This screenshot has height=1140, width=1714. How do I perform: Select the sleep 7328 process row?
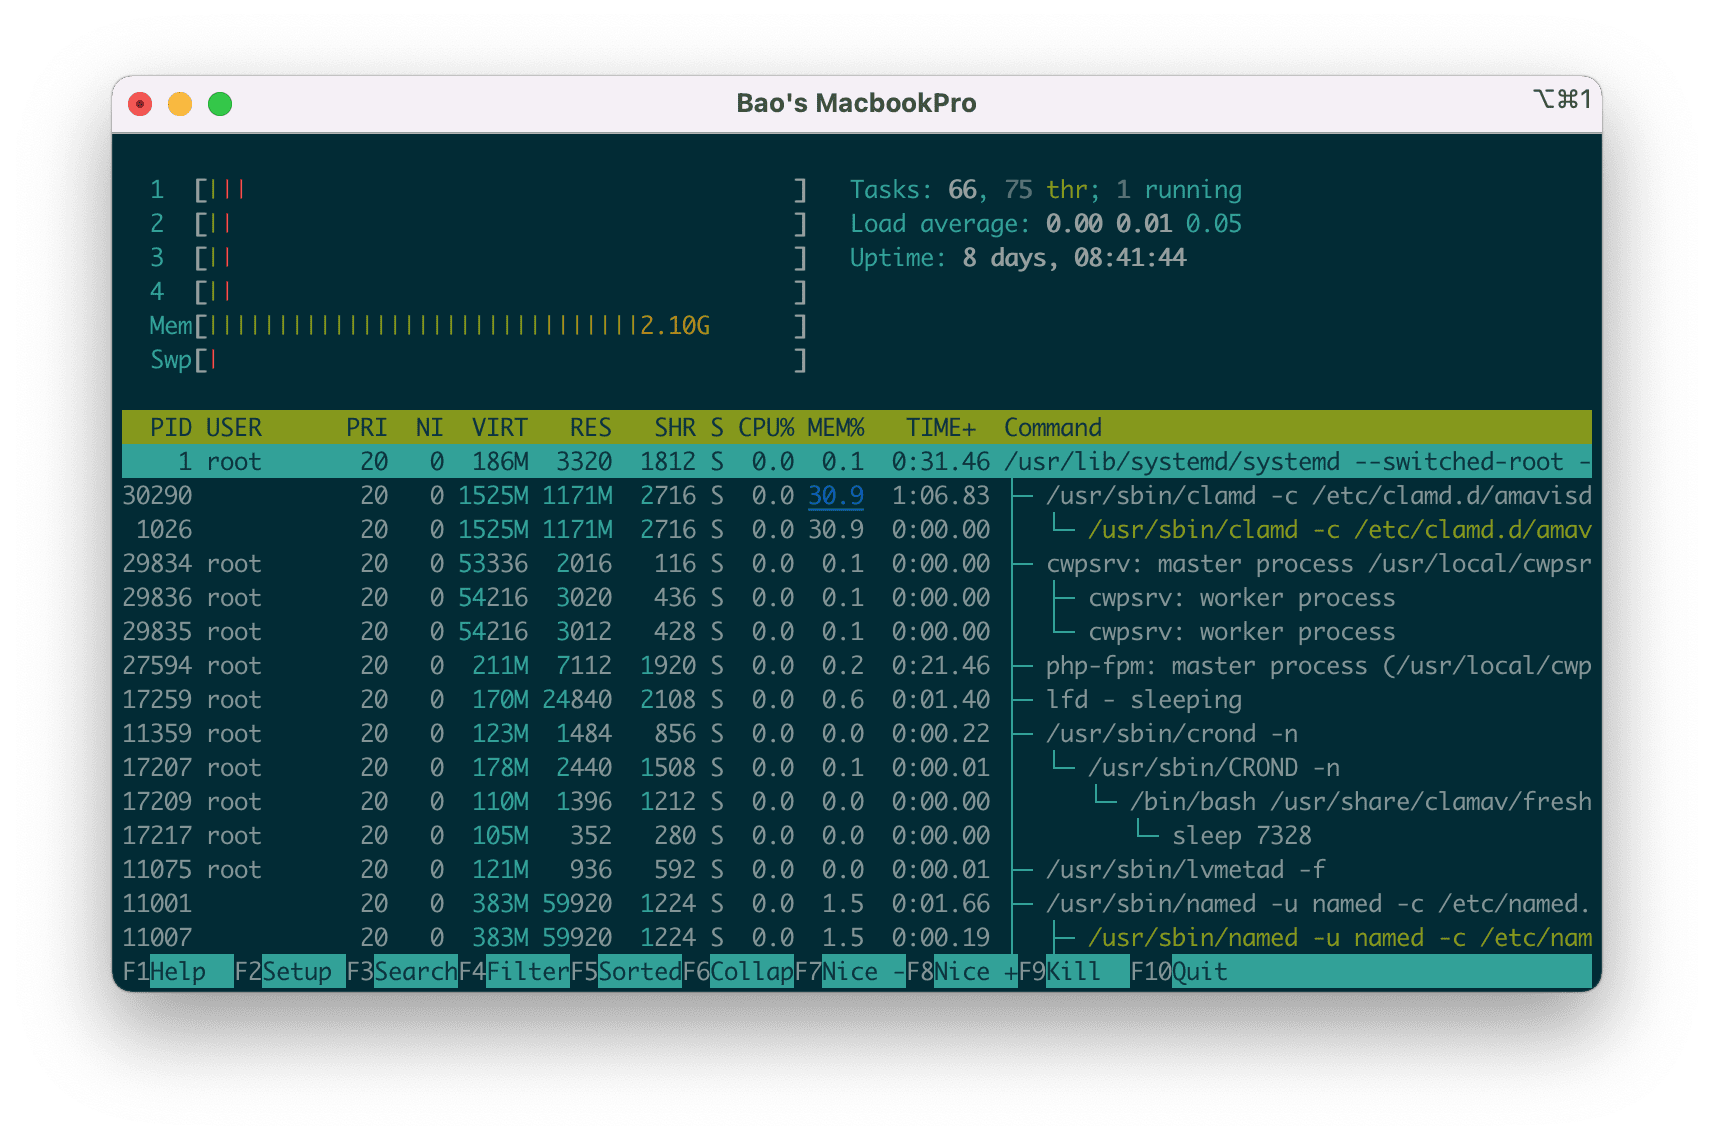tap(857, 835)
